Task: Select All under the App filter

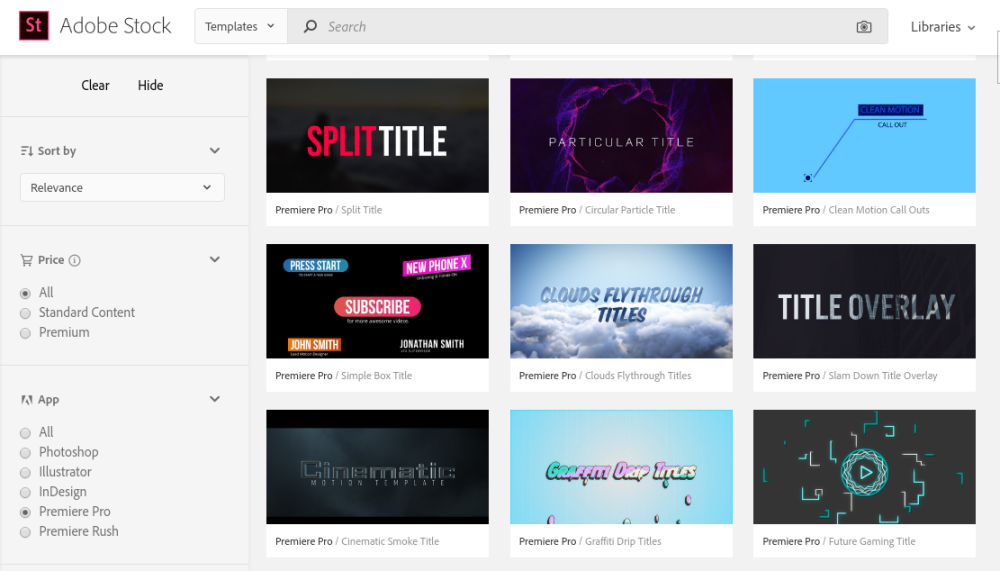Action: point(26,433)
